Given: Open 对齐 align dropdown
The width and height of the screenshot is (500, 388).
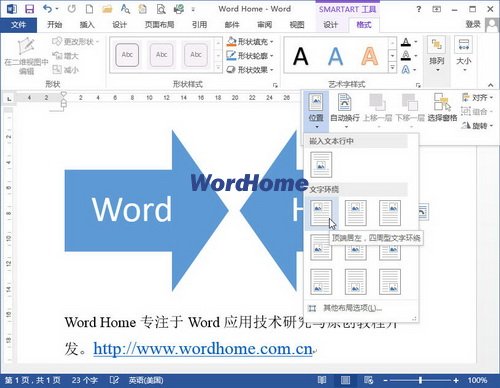Looking at the screenshot, I should pos(477,98).
